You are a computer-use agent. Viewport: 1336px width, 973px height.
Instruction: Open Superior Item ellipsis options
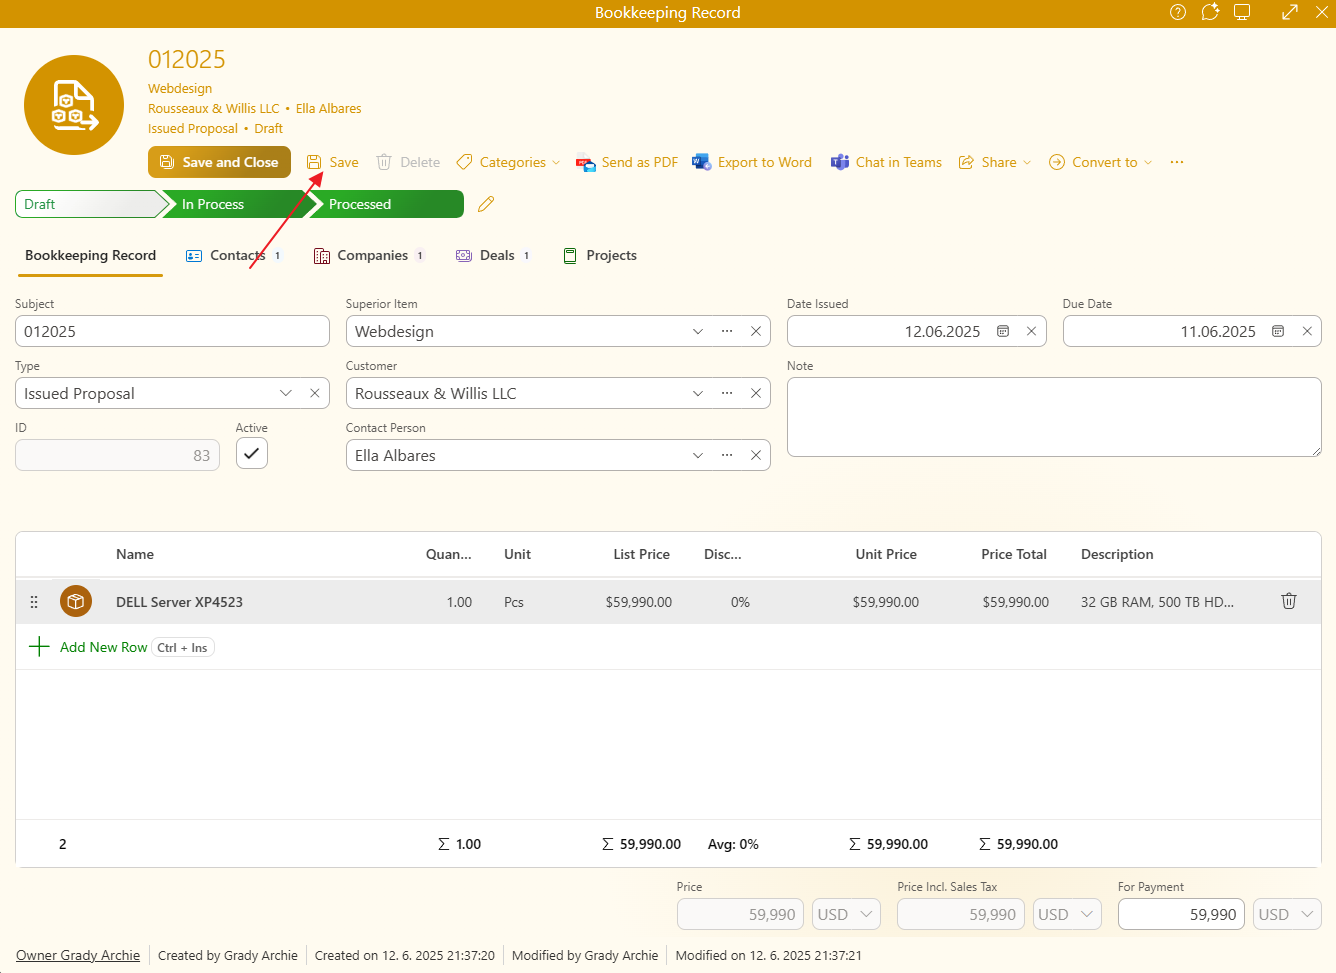click(727, 331)
